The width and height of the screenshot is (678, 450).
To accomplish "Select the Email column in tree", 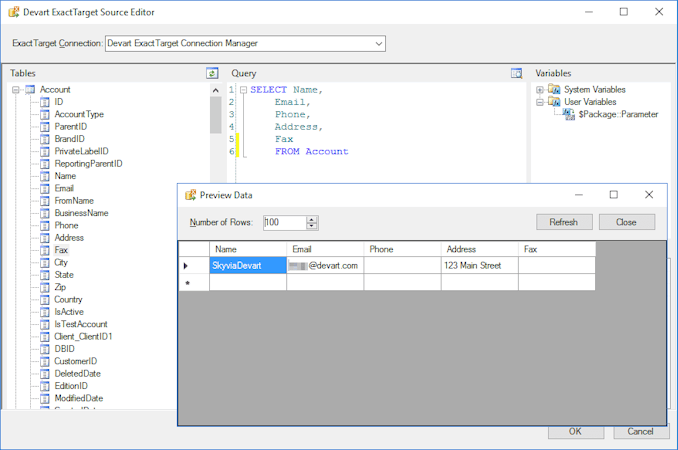I will tap(64, 188).
